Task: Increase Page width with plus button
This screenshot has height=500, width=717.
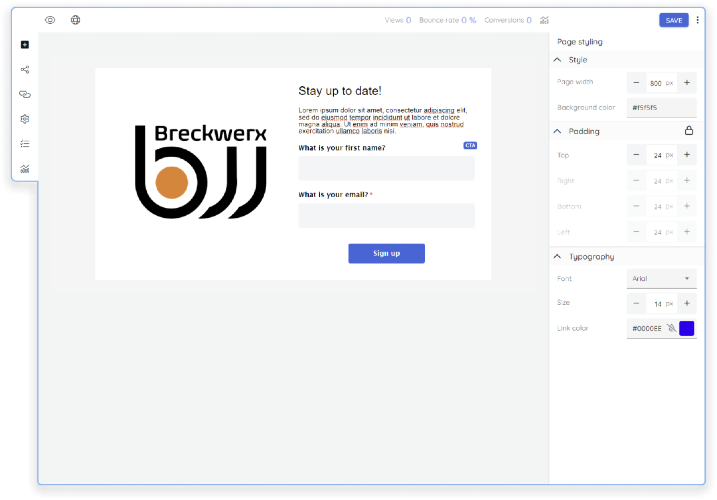Action: pos(687,83)
